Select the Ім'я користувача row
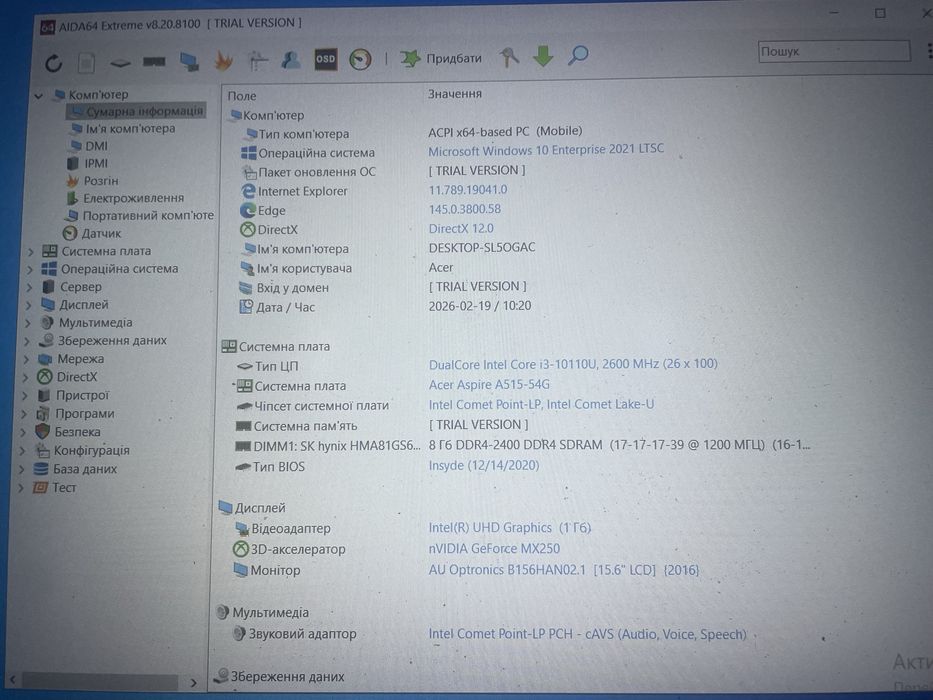The width and height of the screenshot is (933, 700). click(346, 268)
